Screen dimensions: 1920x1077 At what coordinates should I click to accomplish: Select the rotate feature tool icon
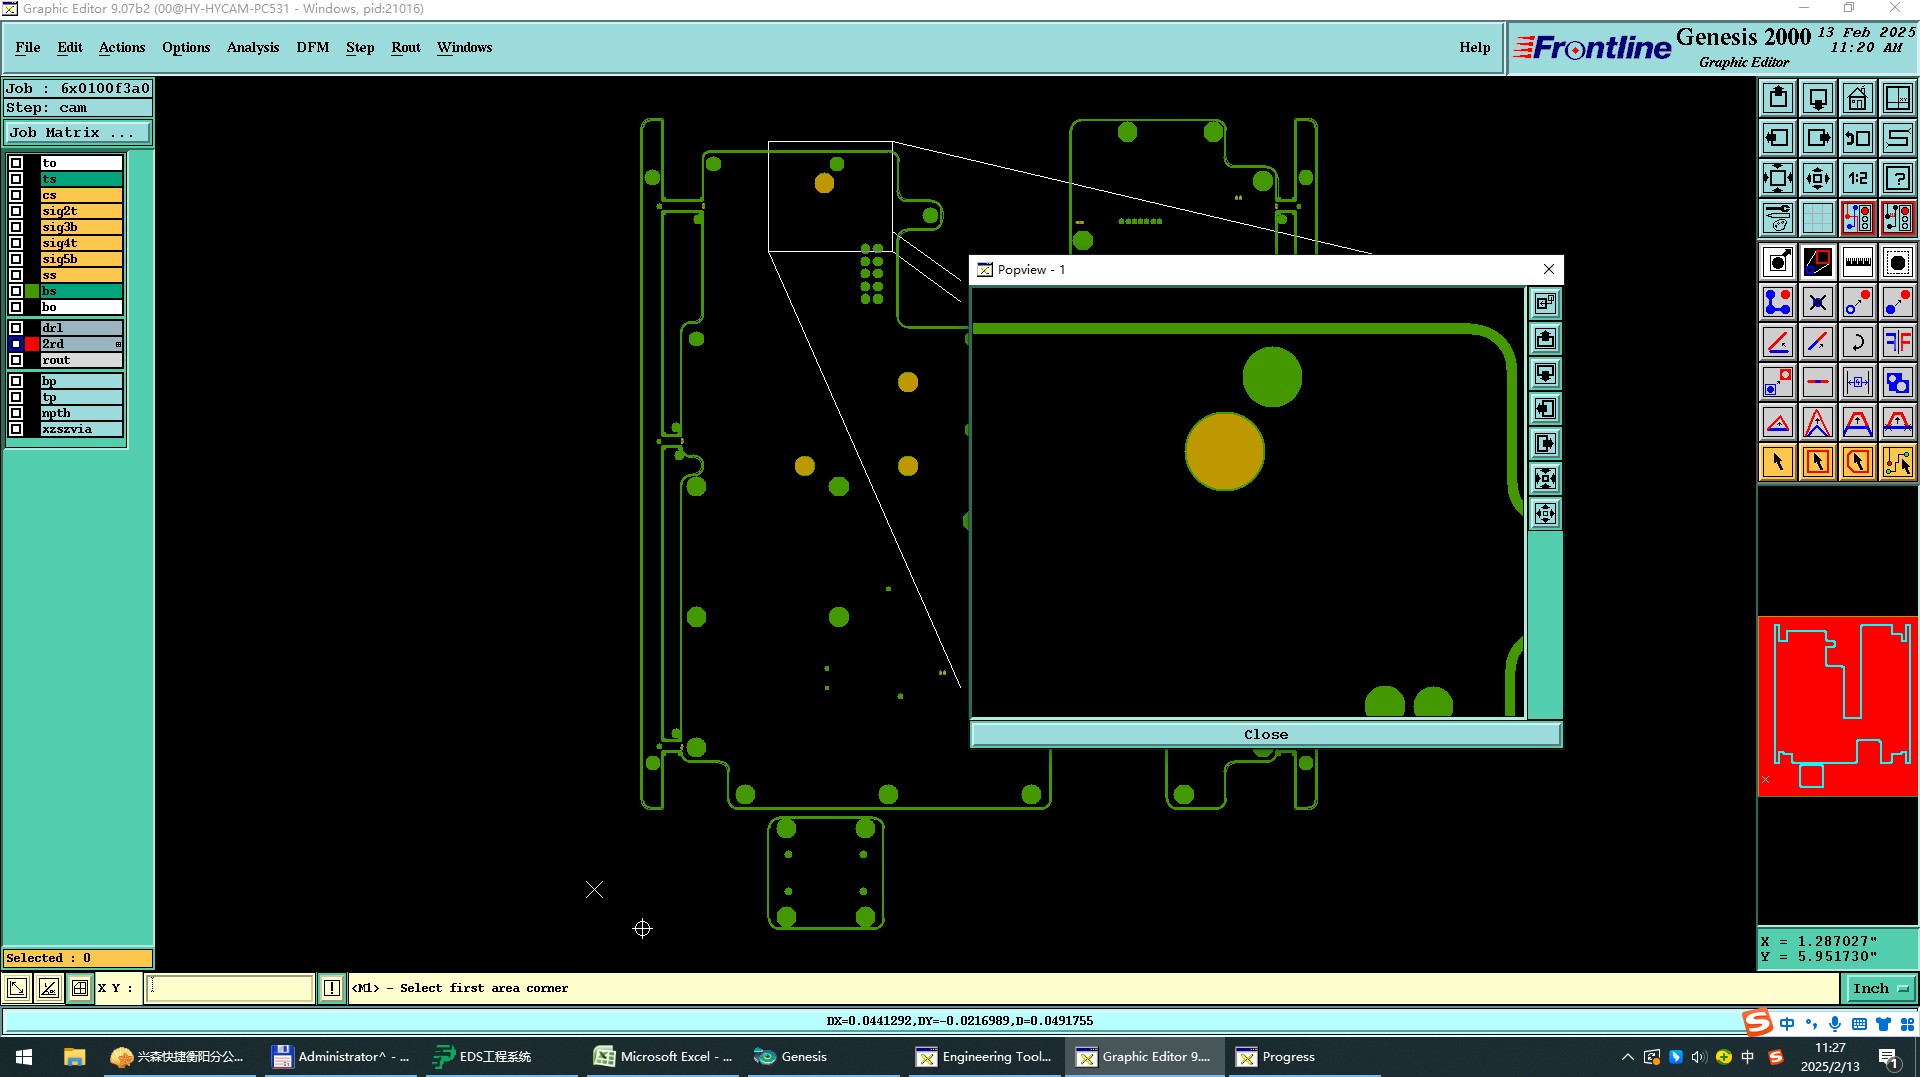tap(1858, 342)
